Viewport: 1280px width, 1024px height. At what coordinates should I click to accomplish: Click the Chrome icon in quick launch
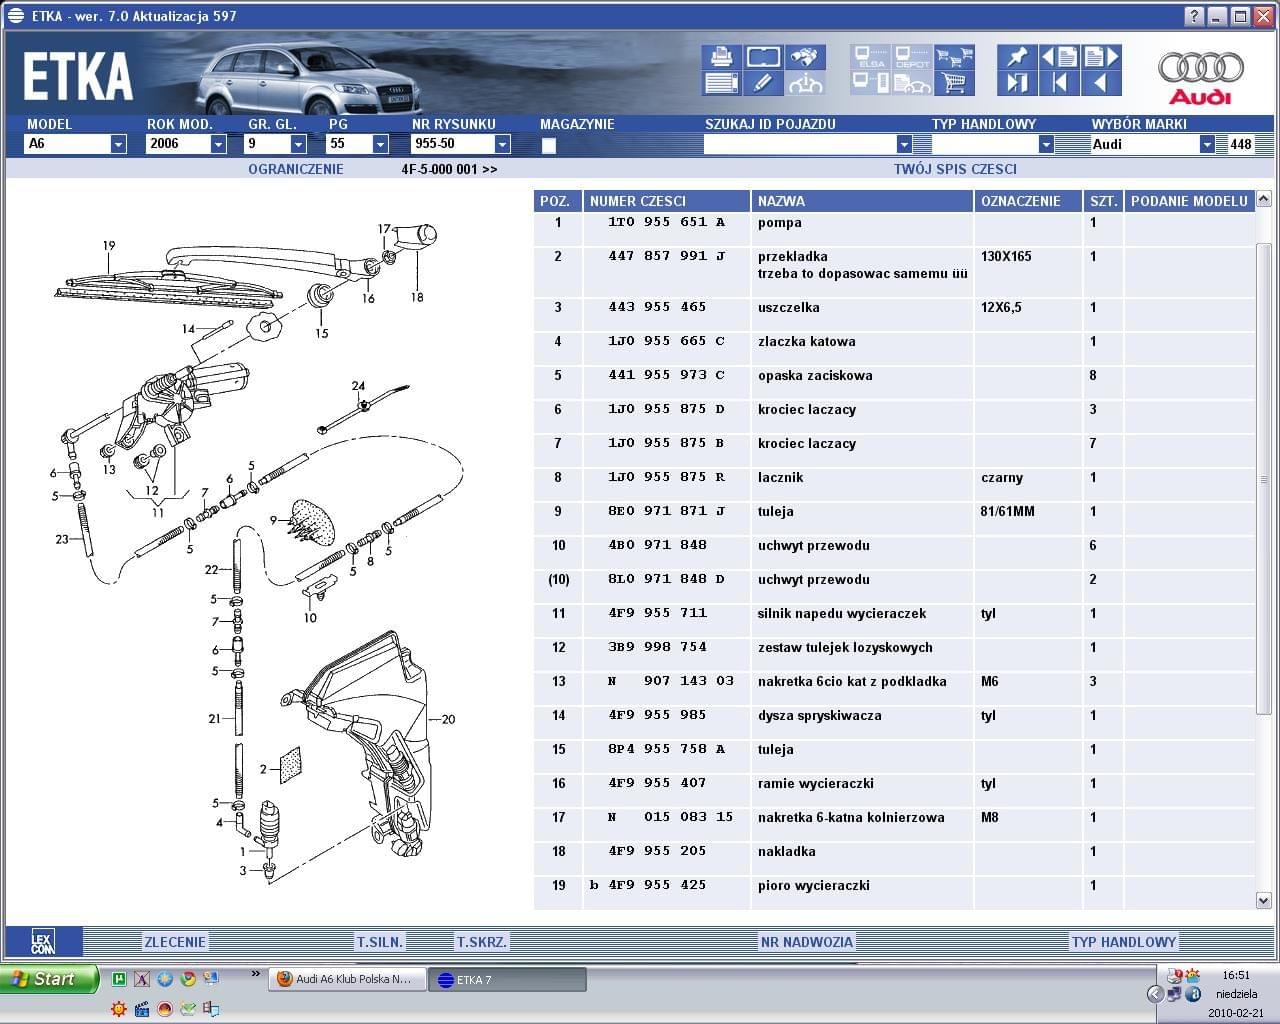point(187,979)
